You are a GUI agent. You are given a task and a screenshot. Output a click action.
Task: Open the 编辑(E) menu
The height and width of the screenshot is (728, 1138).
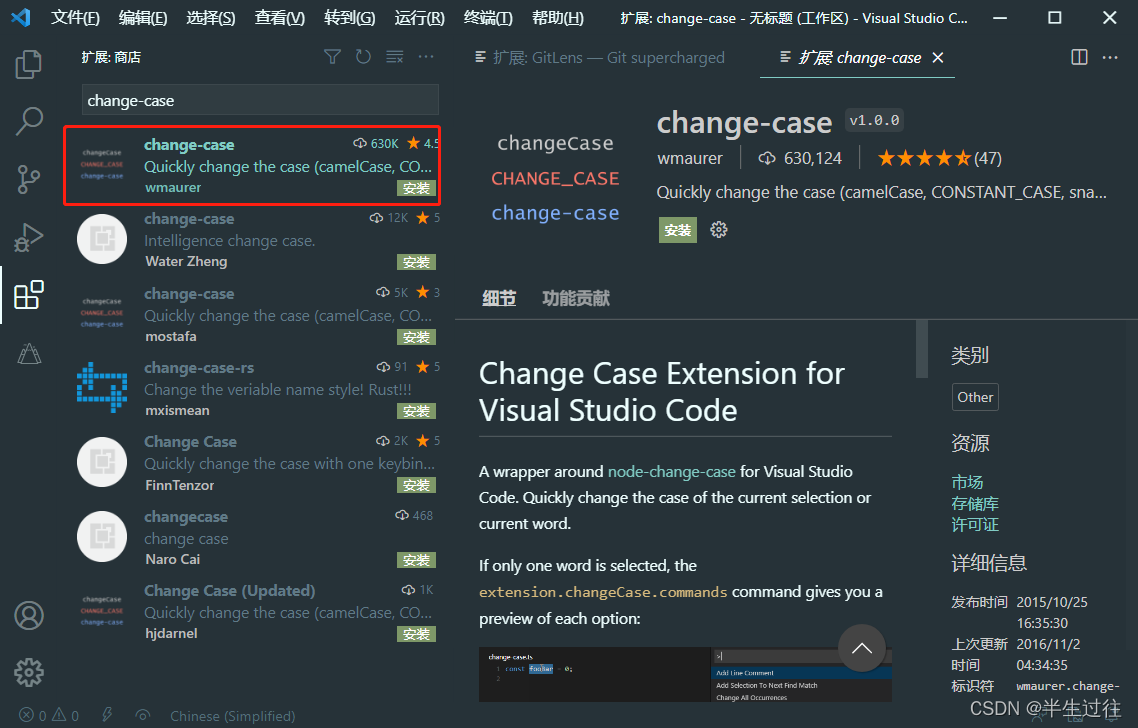tap(143, 17)
